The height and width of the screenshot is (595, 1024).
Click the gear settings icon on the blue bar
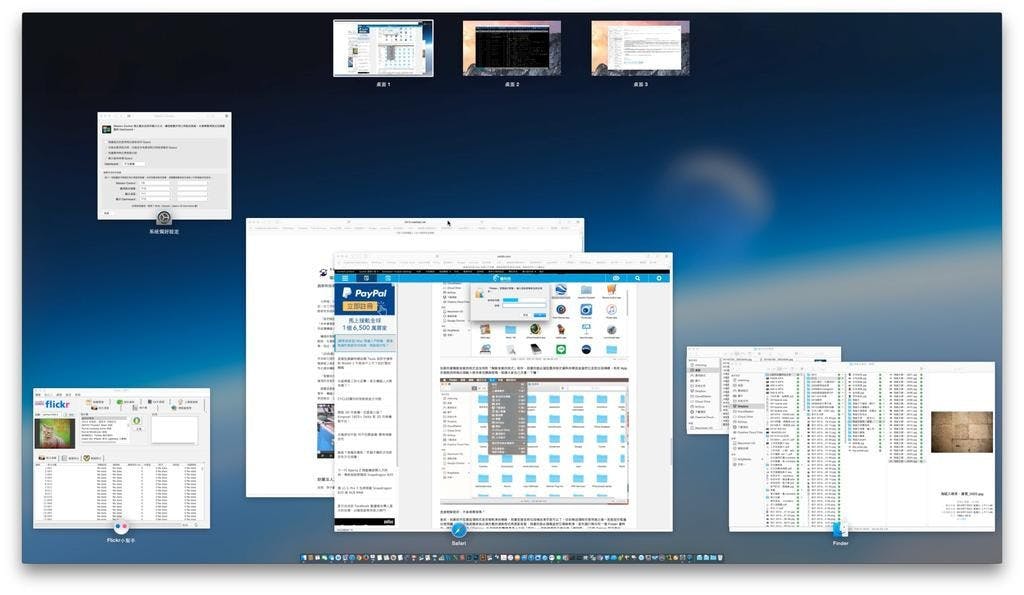click(x=659, y=278)
